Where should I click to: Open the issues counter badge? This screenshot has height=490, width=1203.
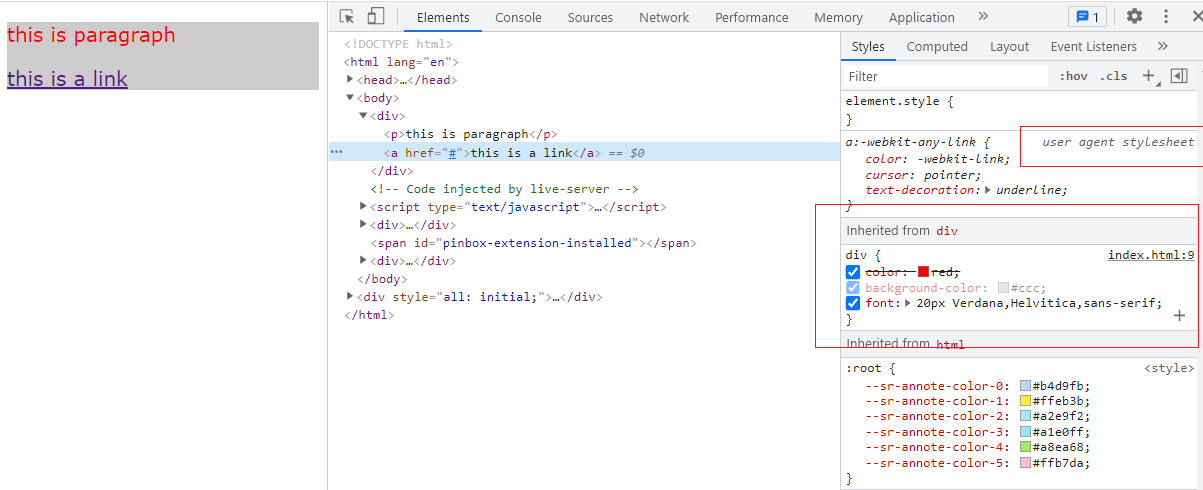click(x=1086, y=17)
